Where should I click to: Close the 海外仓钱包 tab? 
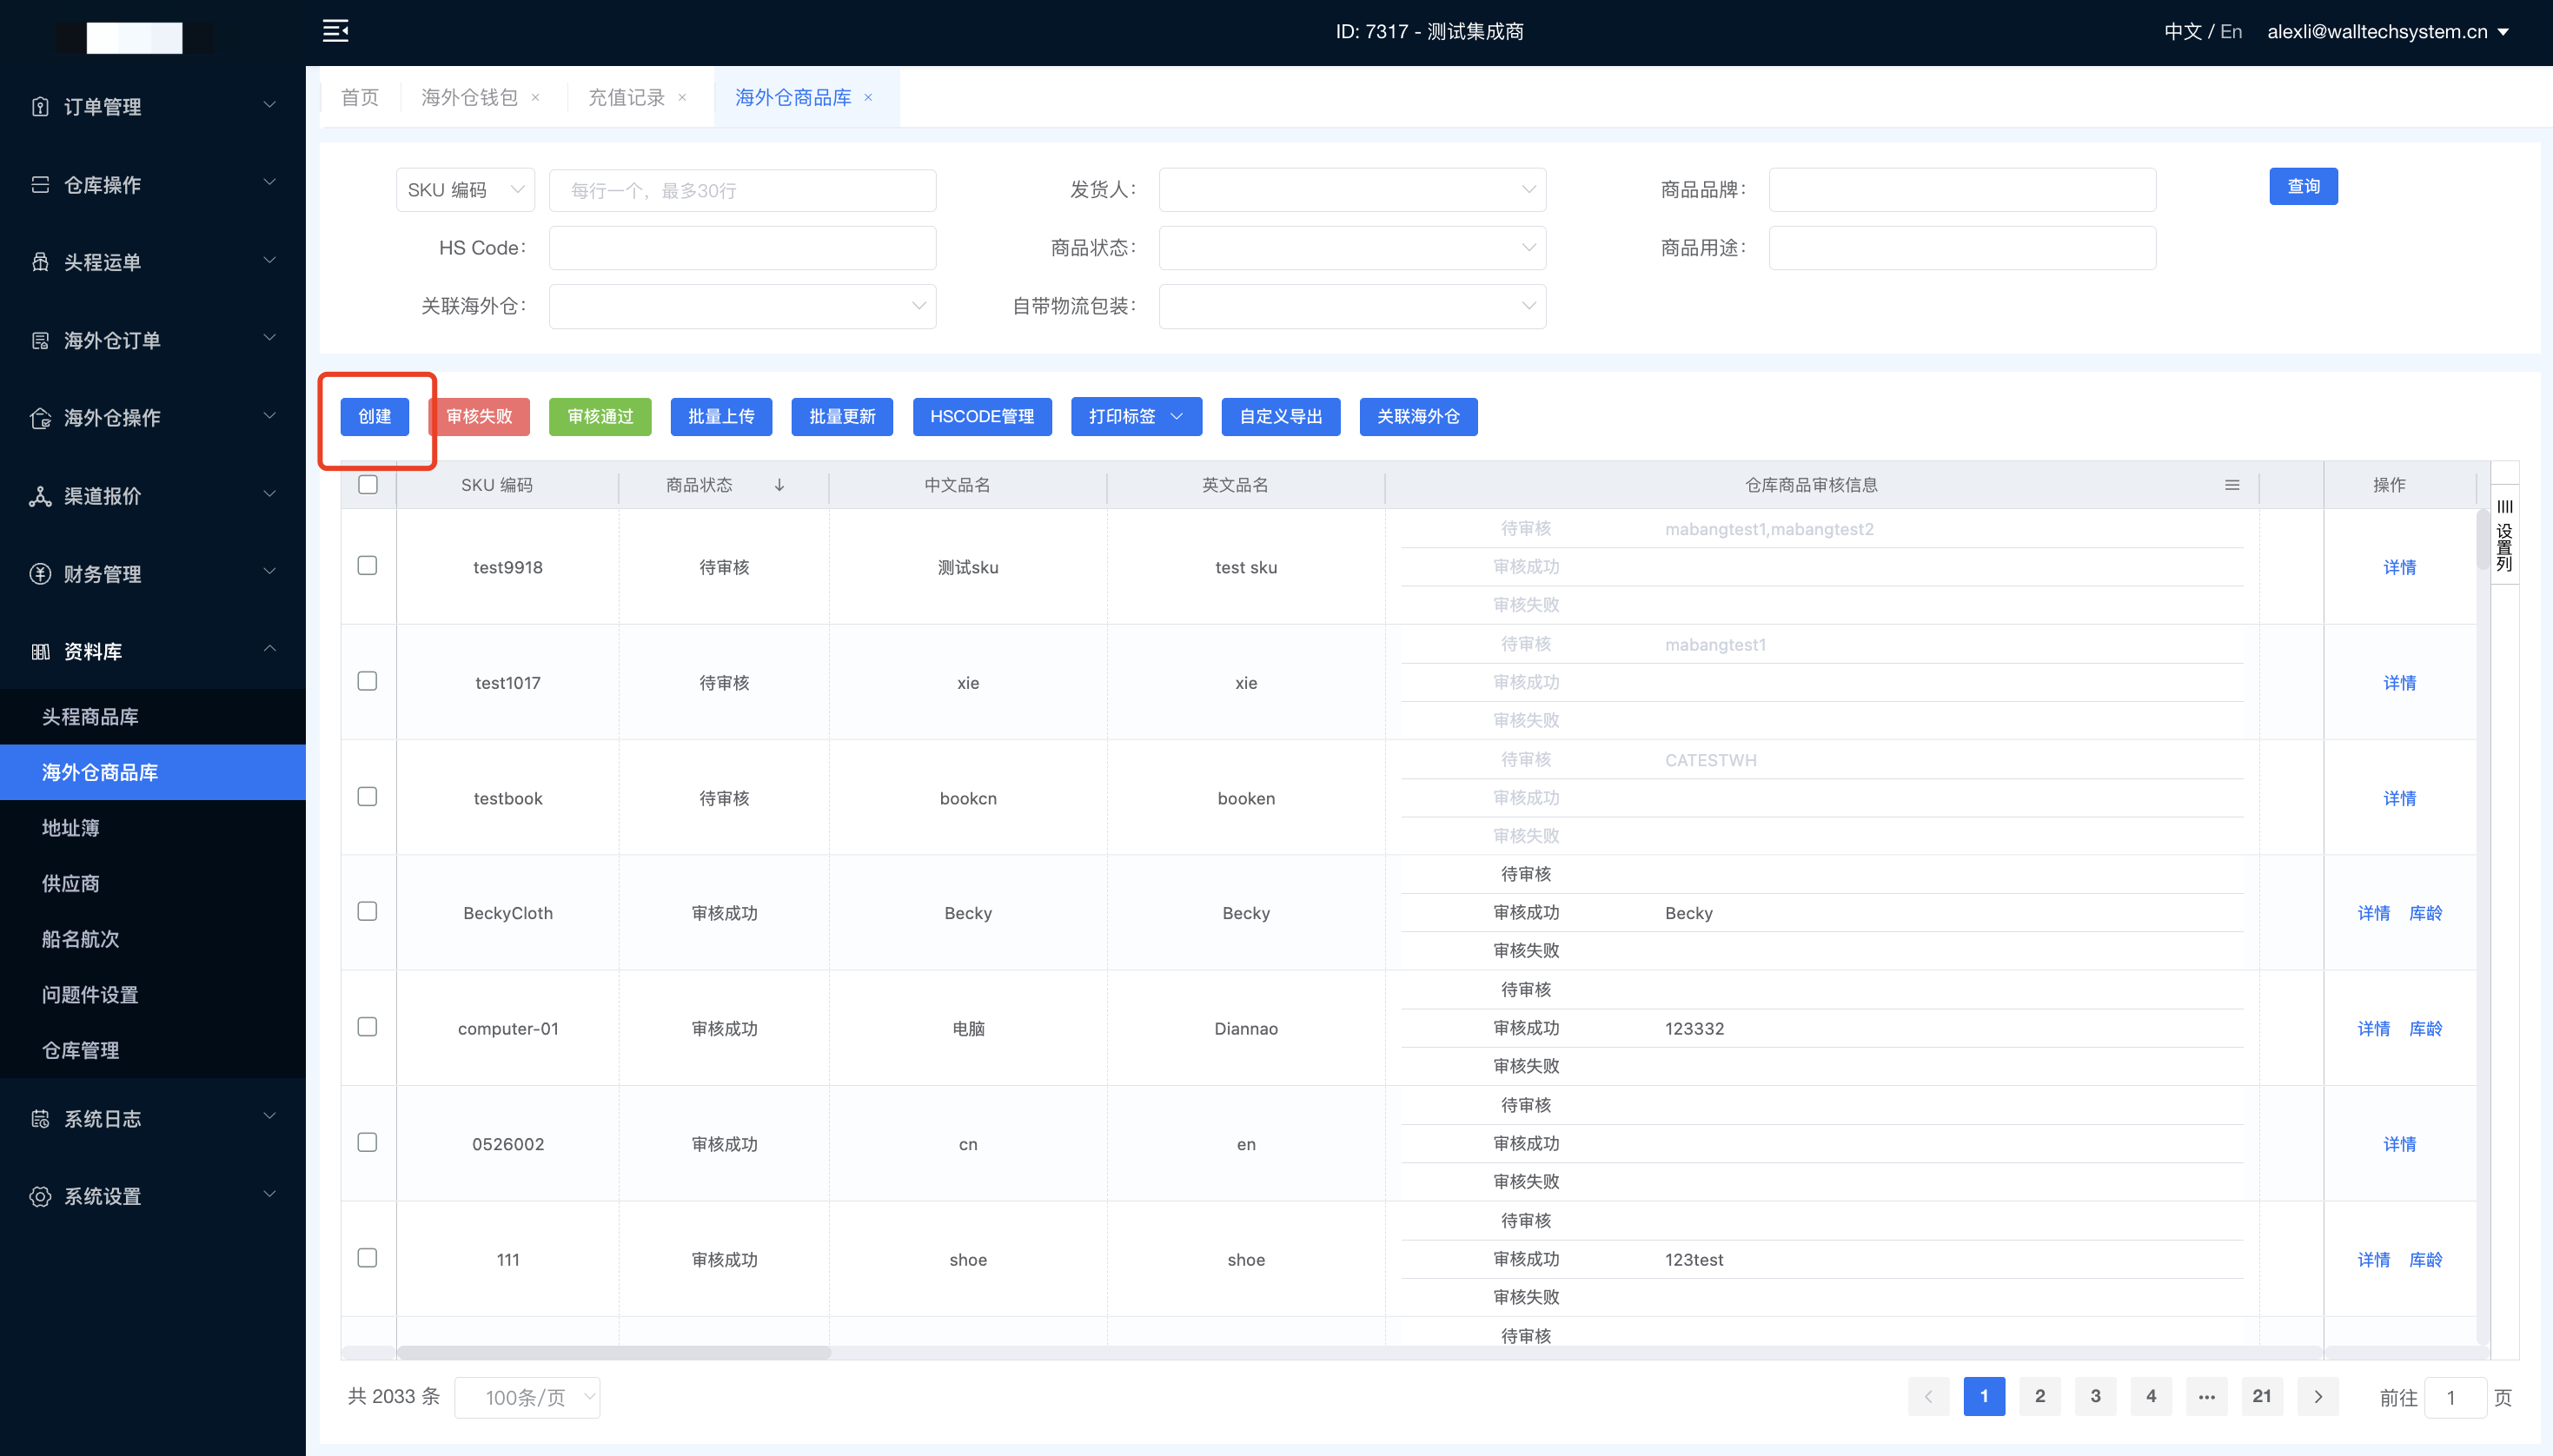pyautogui.click(x=536, y=97)
